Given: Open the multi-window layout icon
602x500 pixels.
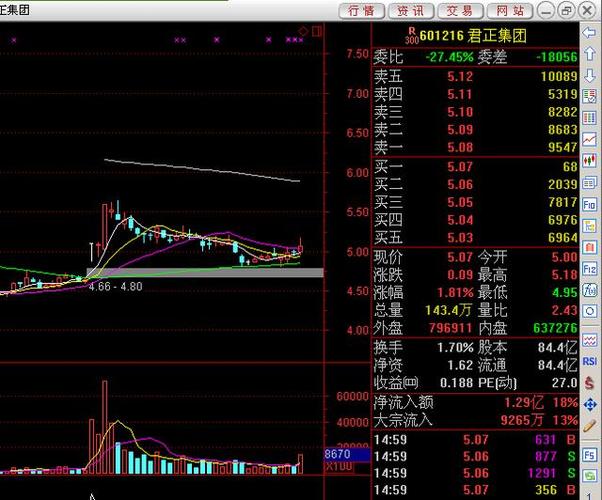Looking at the screenshot, I should 589,183.
